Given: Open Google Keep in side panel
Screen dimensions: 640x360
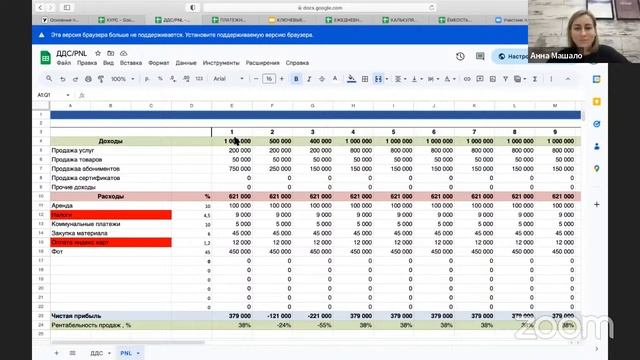Looking at the screenshot, I should tap(597, 101).
